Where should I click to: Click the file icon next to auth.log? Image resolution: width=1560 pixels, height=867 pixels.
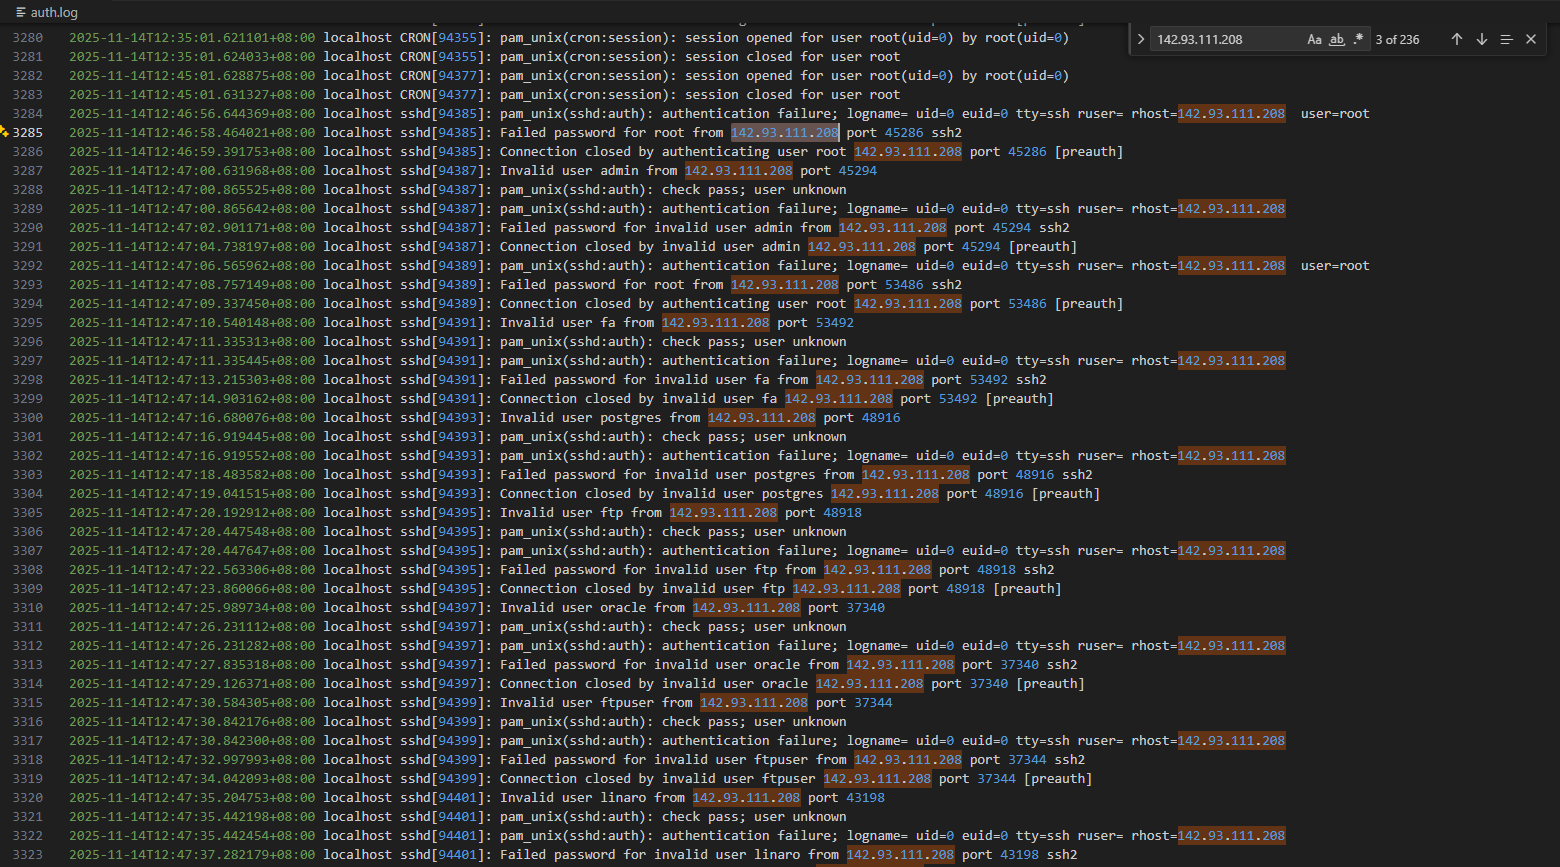coord(21,12)
